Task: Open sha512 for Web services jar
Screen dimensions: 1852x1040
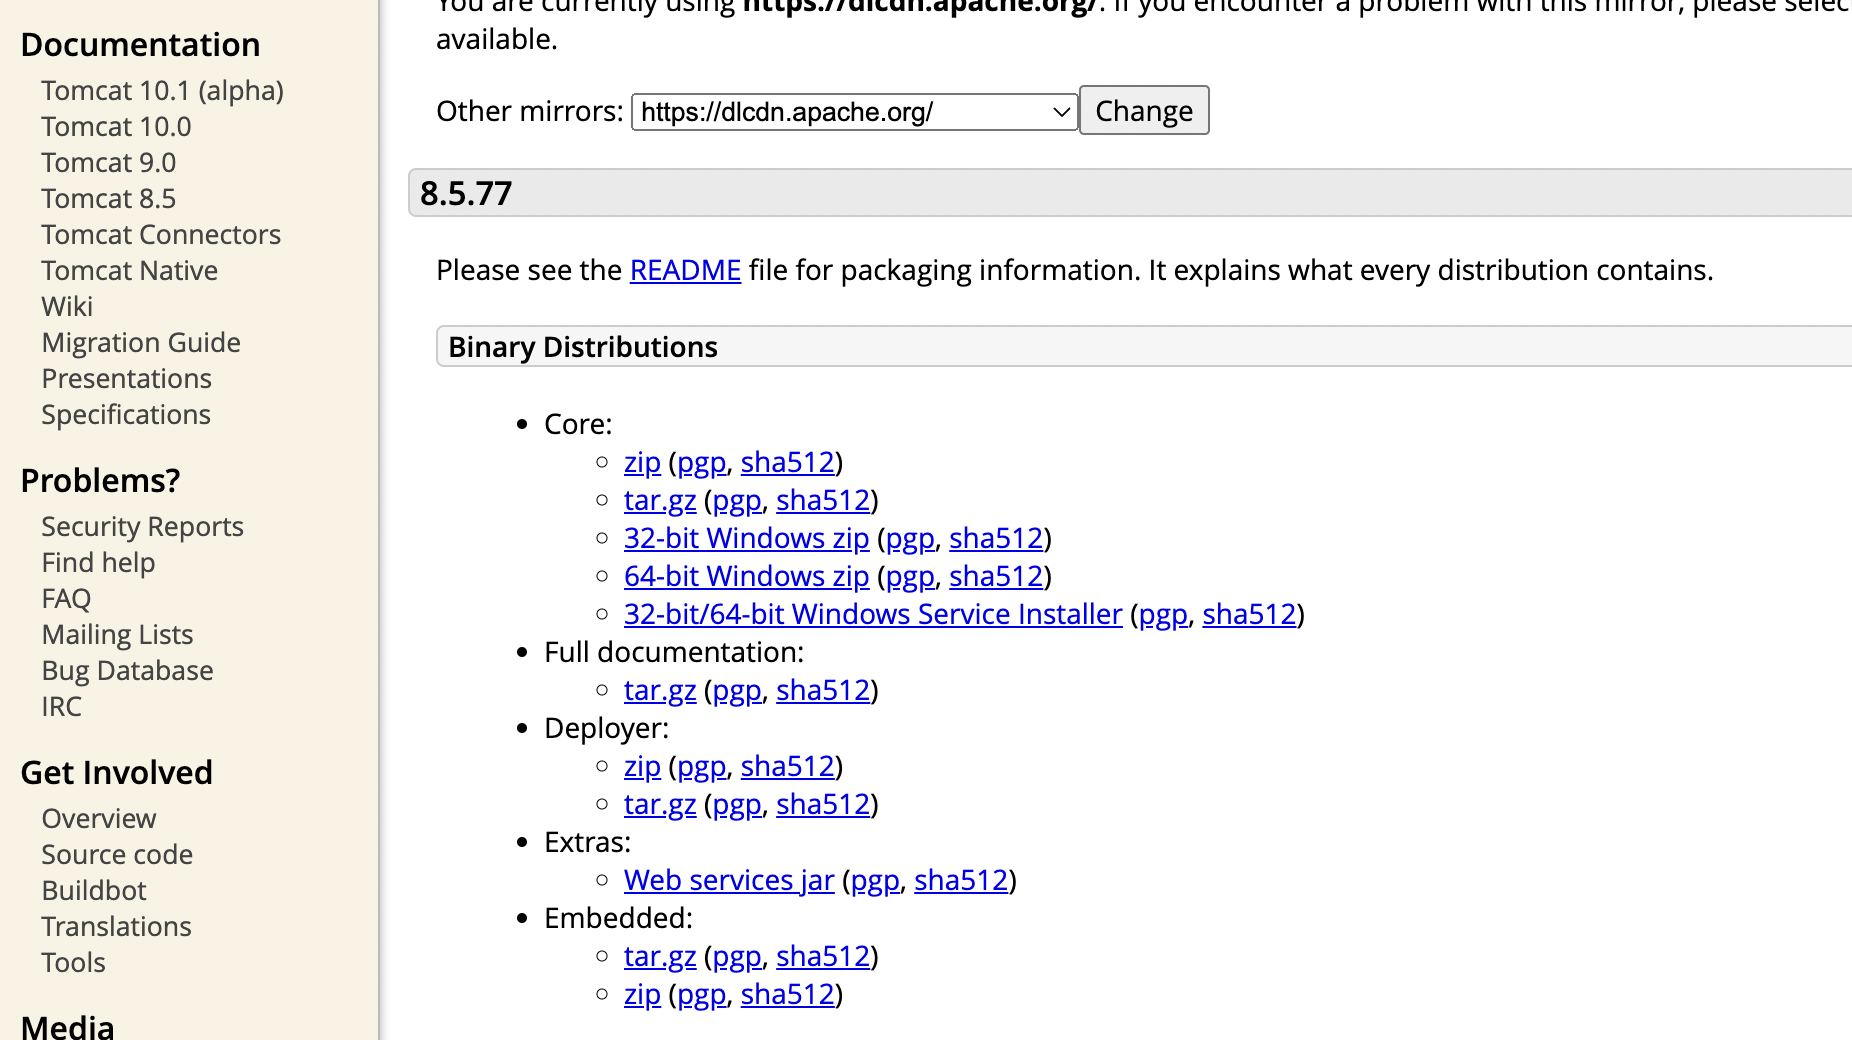Action: (x=961, y=880)
